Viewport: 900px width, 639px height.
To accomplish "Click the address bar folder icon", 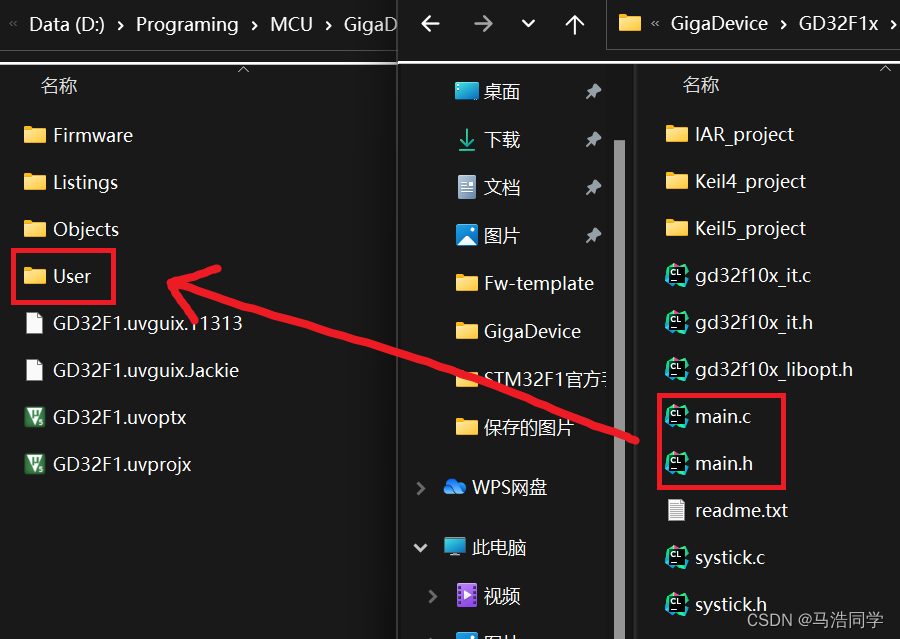I will [x=630, y=24].
